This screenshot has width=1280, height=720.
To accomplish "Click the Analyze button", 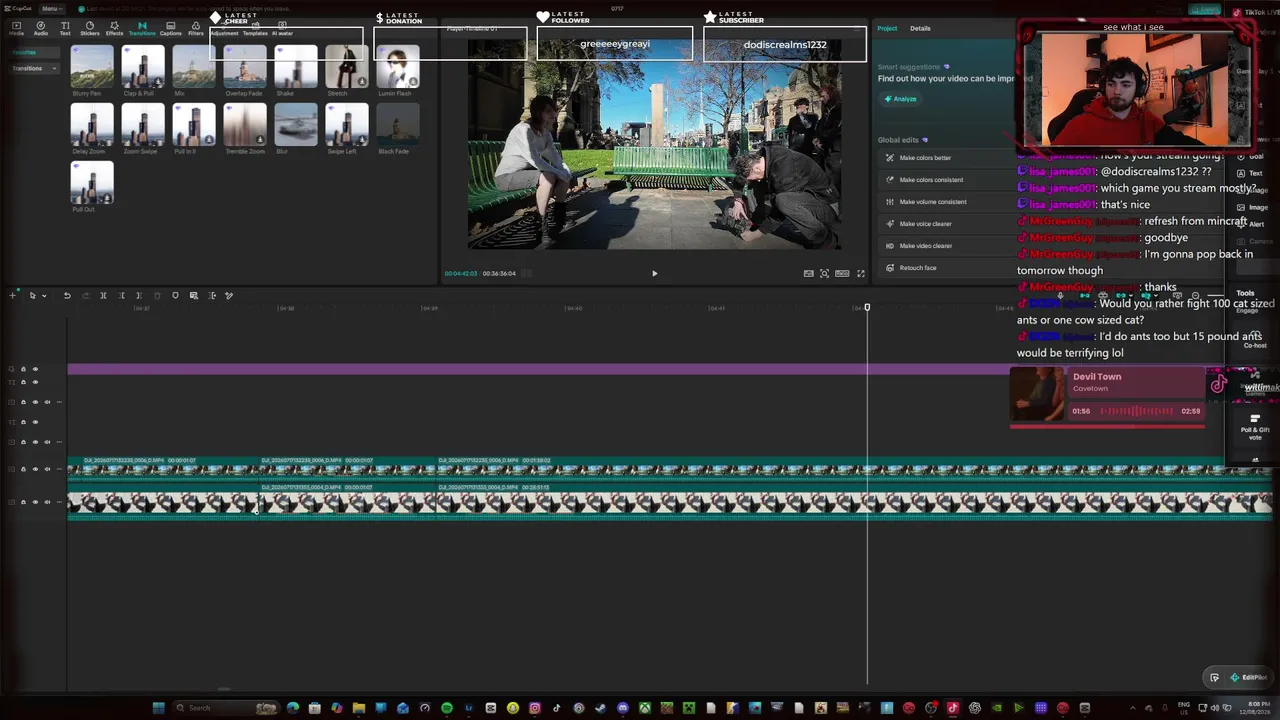I will point(900,99).
